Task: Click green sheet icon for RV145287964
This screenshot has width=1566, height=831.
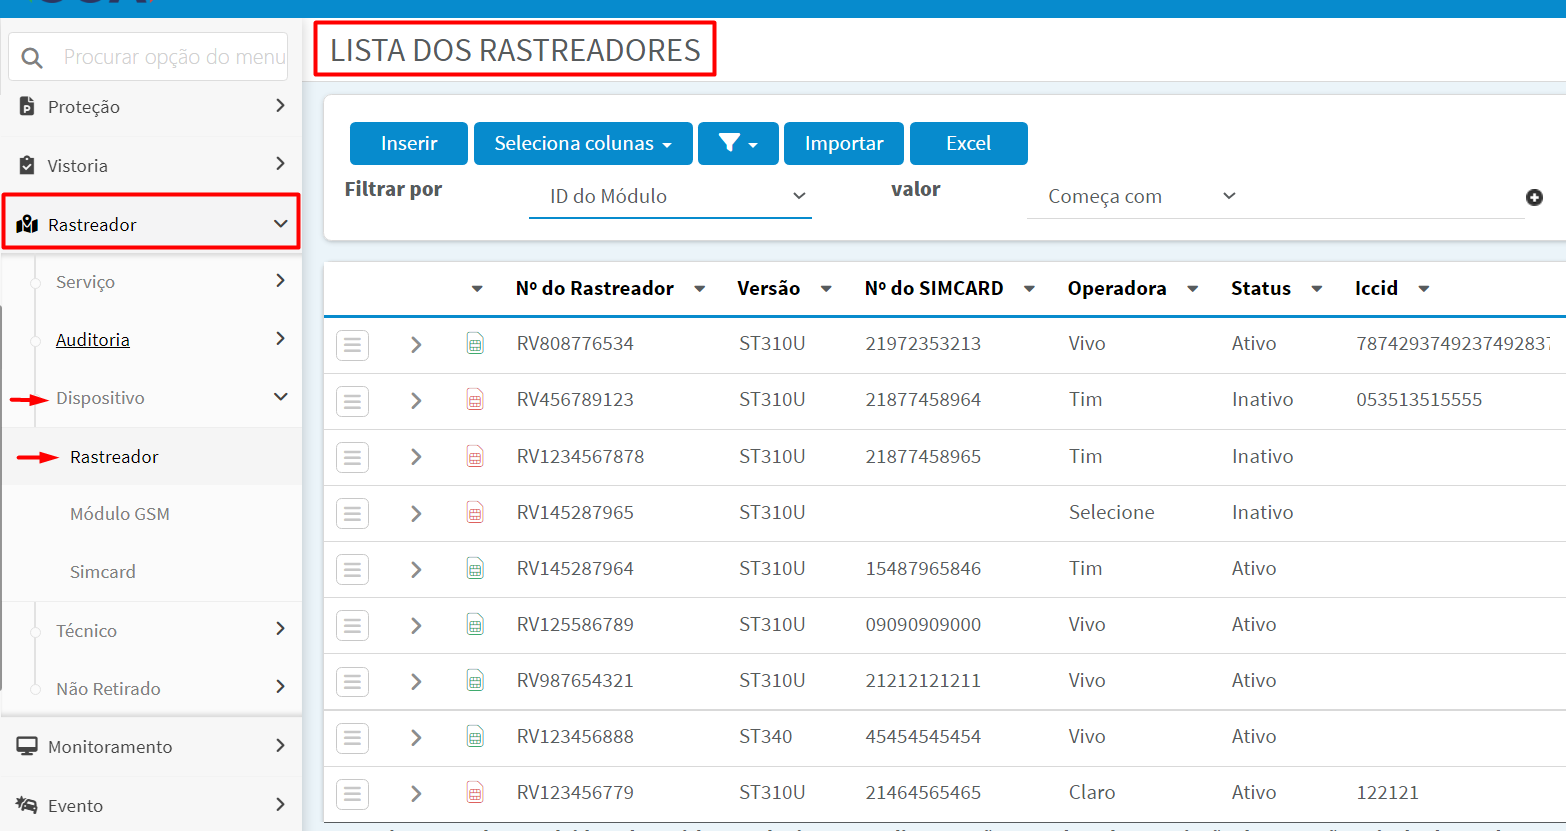Action: (475, 569)
